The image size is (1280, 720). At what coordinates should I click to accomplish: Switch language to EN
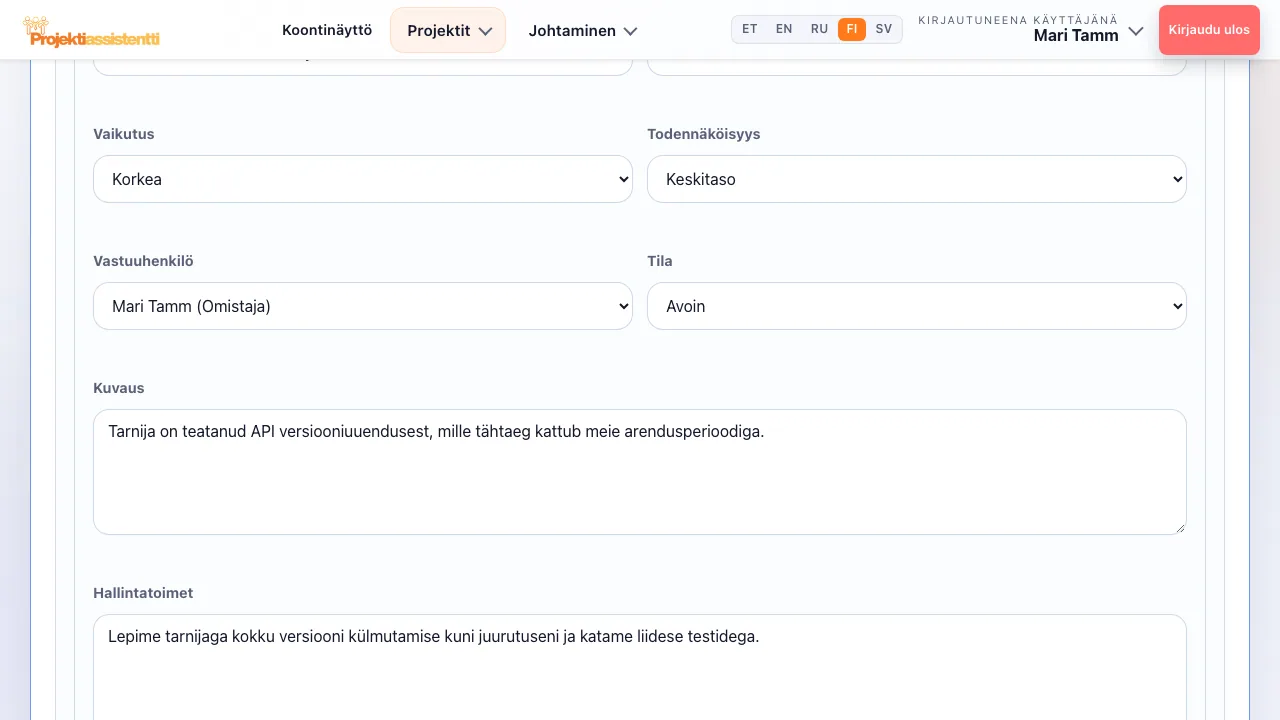click(784, 29)
